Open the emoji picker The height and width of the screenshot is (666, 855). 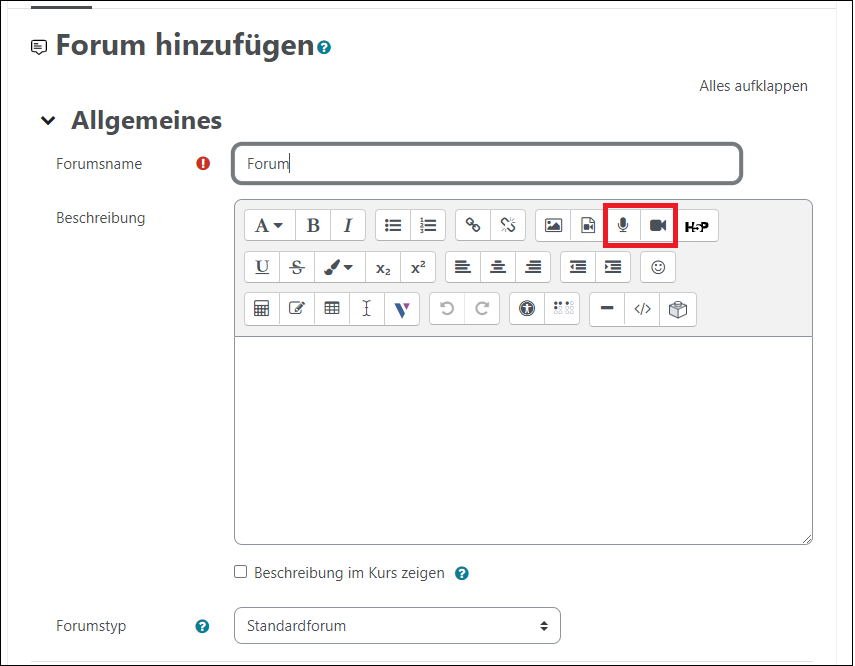pos(658,267)
